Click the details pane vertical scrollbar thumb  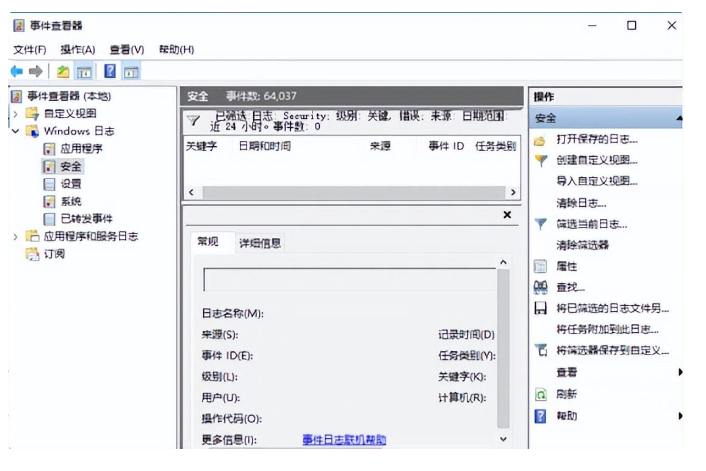pyautogui.click(x=503, y=349)
